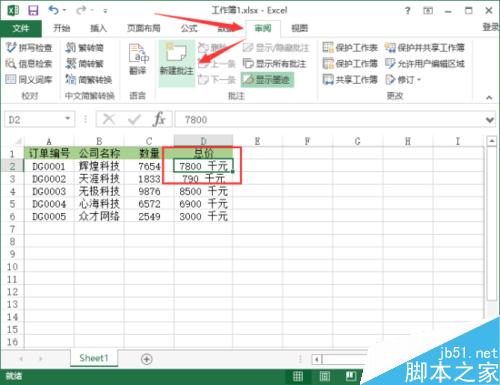Viewport: 500px width, 385px height.
Task: Select the 审阅 ribbon tab
Action: point(263,28)
